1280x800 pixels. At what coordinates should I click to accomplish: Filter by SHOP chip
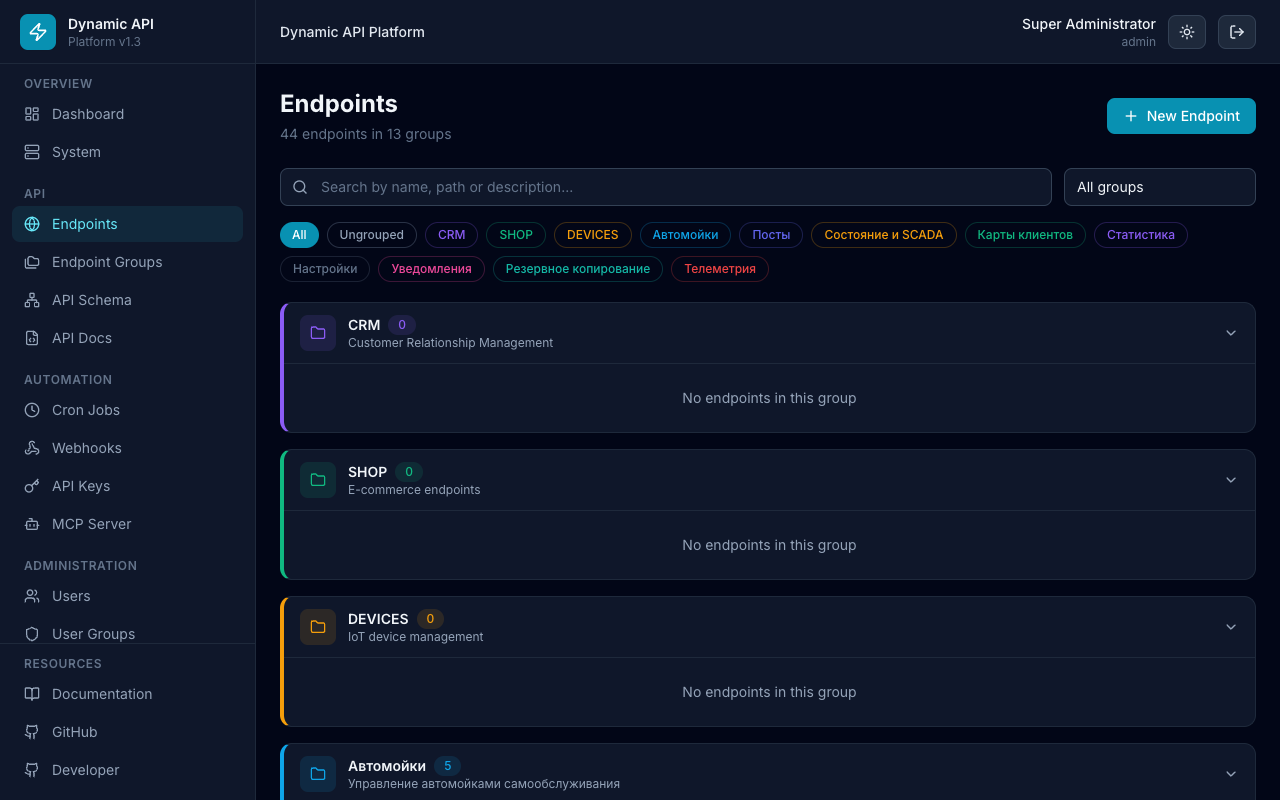pyautogui.click(x=516, y=235)
